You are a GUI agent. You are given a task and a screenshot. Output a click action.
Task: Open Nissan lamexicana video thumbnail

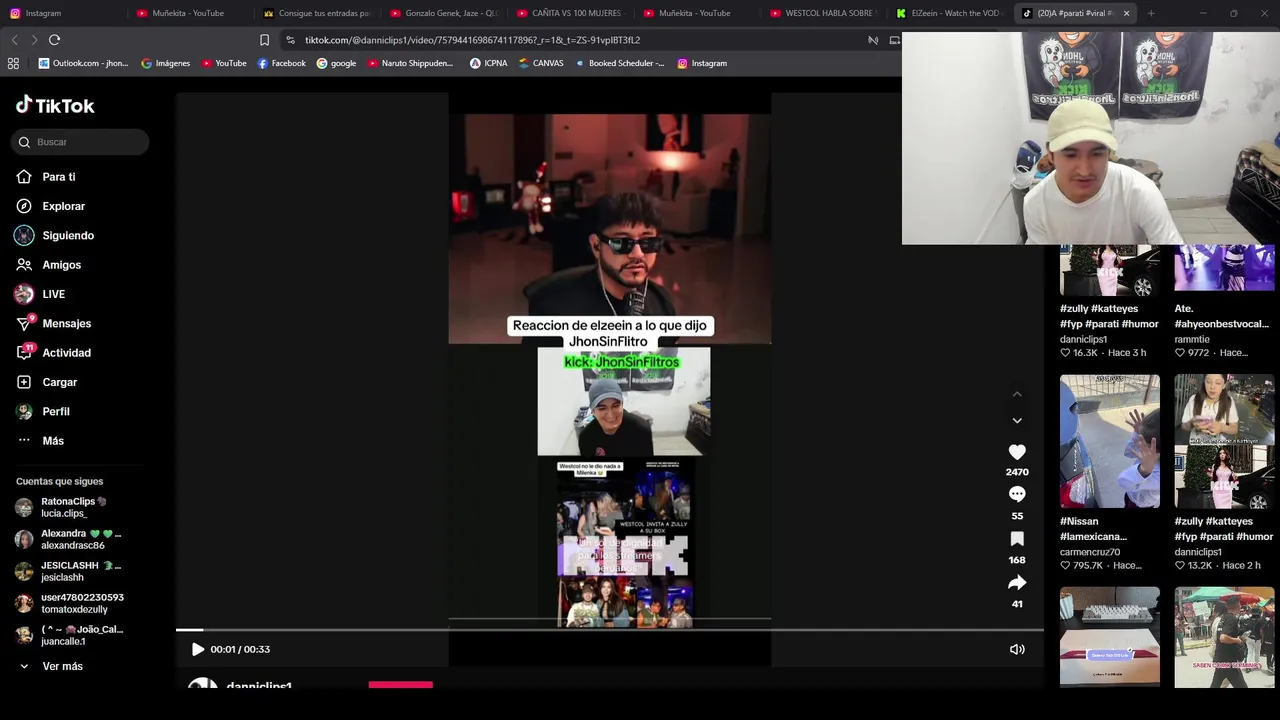1110,441
